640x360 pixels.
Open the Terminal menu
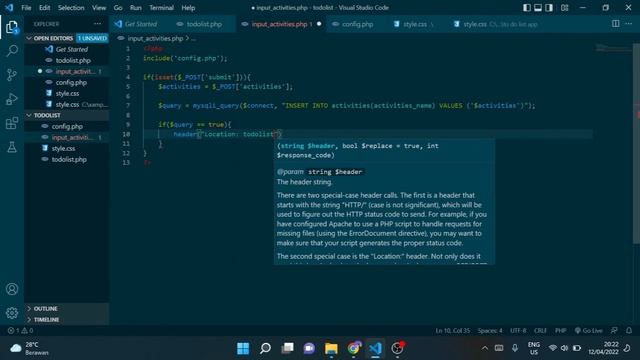[161, 8]
